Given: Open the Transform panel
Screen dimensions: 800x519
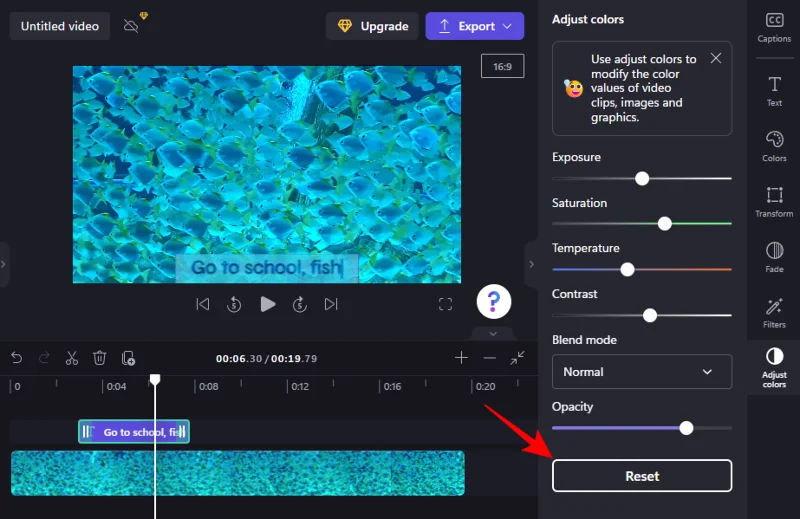Looking at the screenshot, I should (x=773, y=202).
